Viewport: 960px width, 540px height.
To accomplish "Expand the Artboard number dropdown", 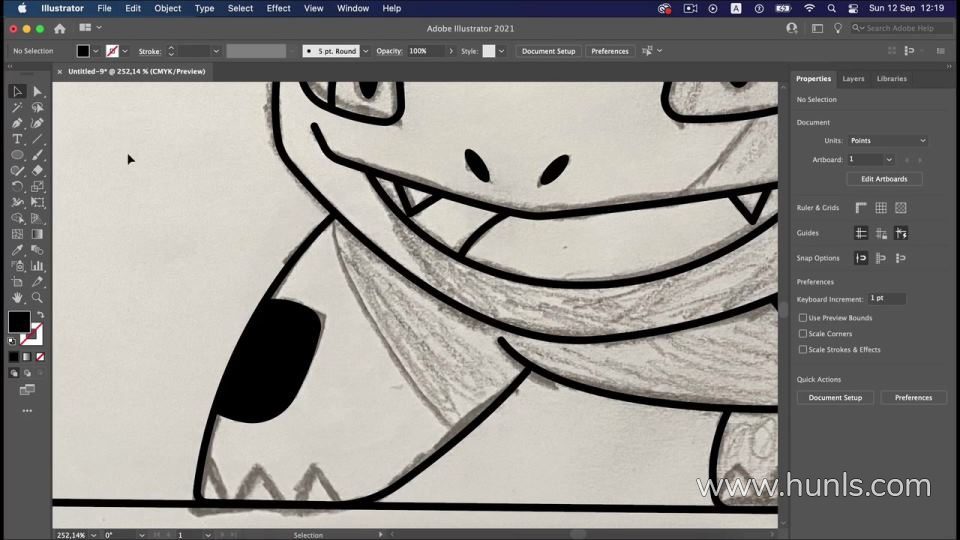I will pos(871,159).
